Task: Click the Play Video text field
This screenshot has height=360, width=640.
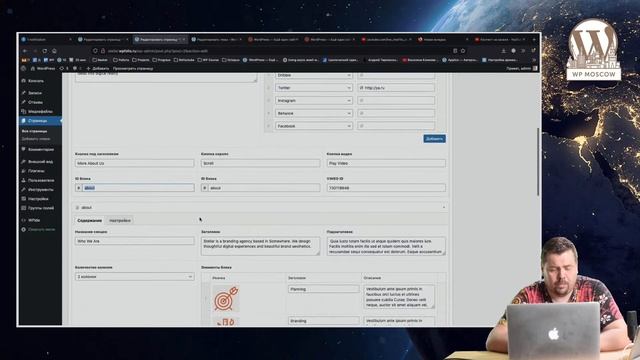Action: click(x=386, y=163)
